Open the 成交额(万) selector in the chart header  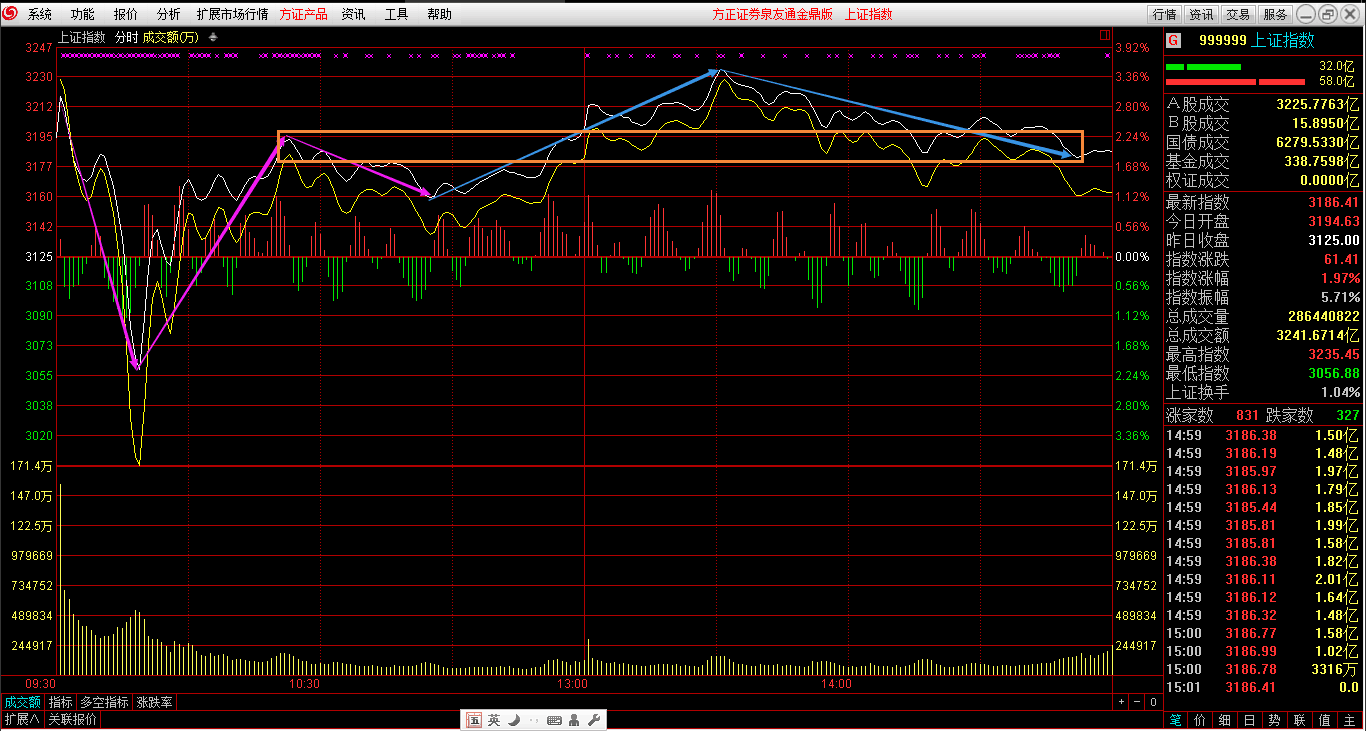(172, 37)
